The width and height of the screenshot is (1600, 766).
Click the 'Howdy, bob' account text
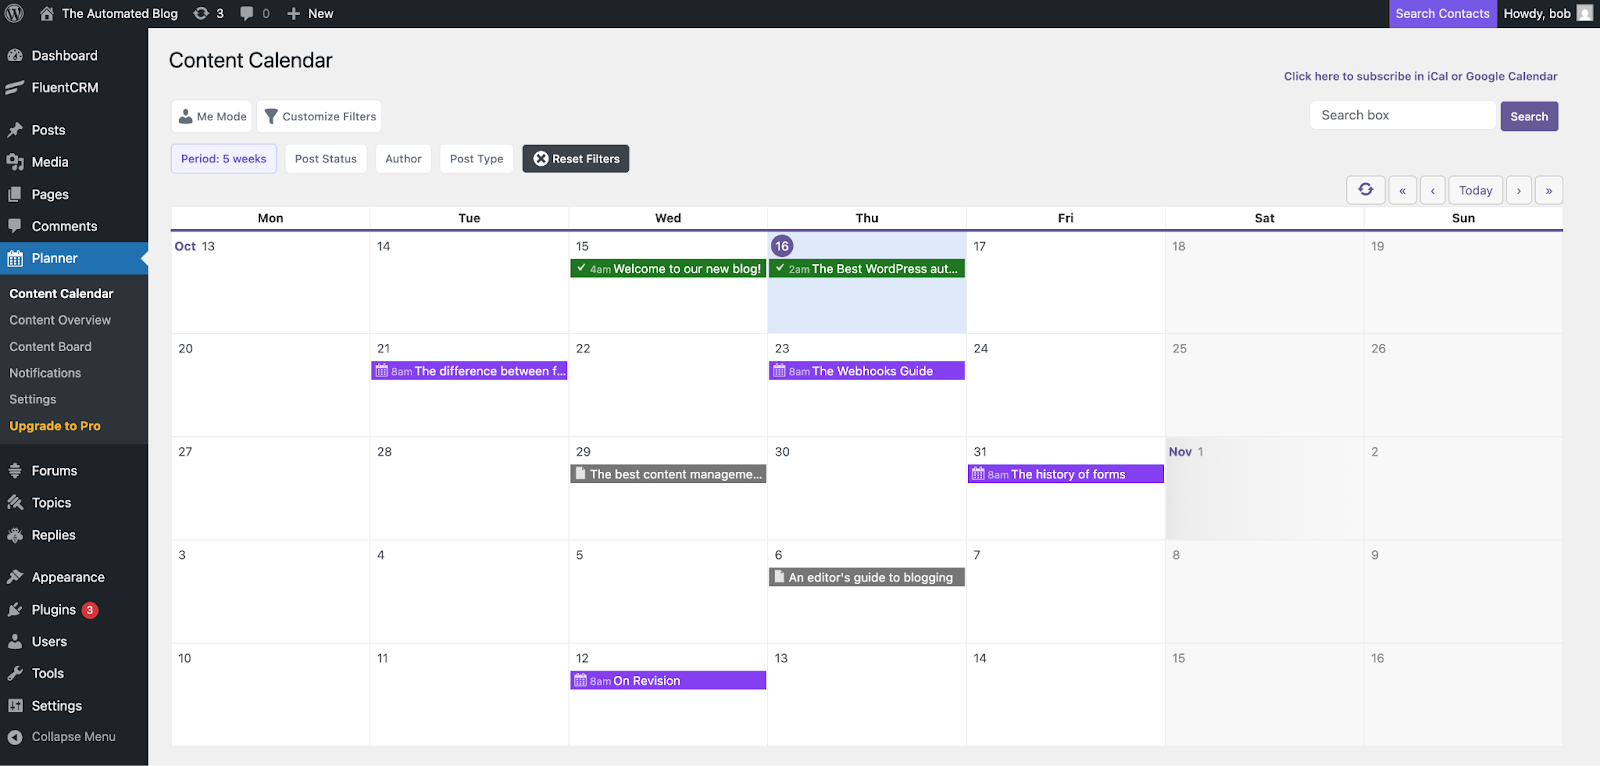click(1537, 13)
